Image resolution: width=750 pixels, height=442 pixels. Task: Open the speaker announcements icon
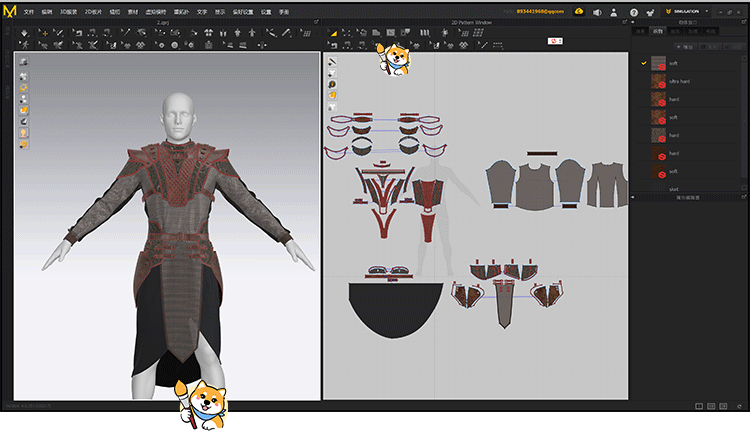pos(597,12)
